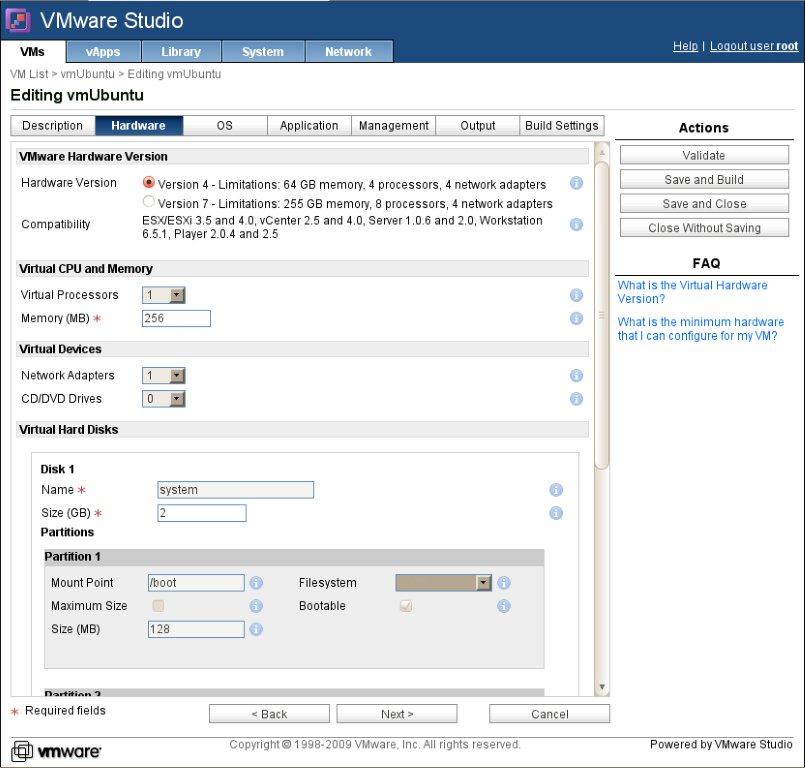Screen dimensions: 805x768
Task: Click the Memory (MB) input field
Action: (x=176, y=318)
